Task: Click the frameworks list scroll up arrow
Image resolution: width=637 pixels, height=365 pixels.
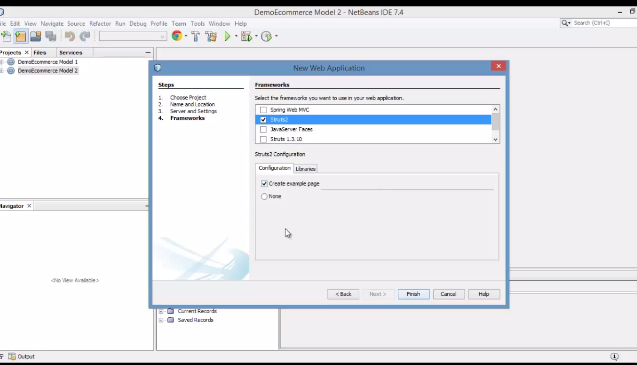Action: tap(495, 109)
